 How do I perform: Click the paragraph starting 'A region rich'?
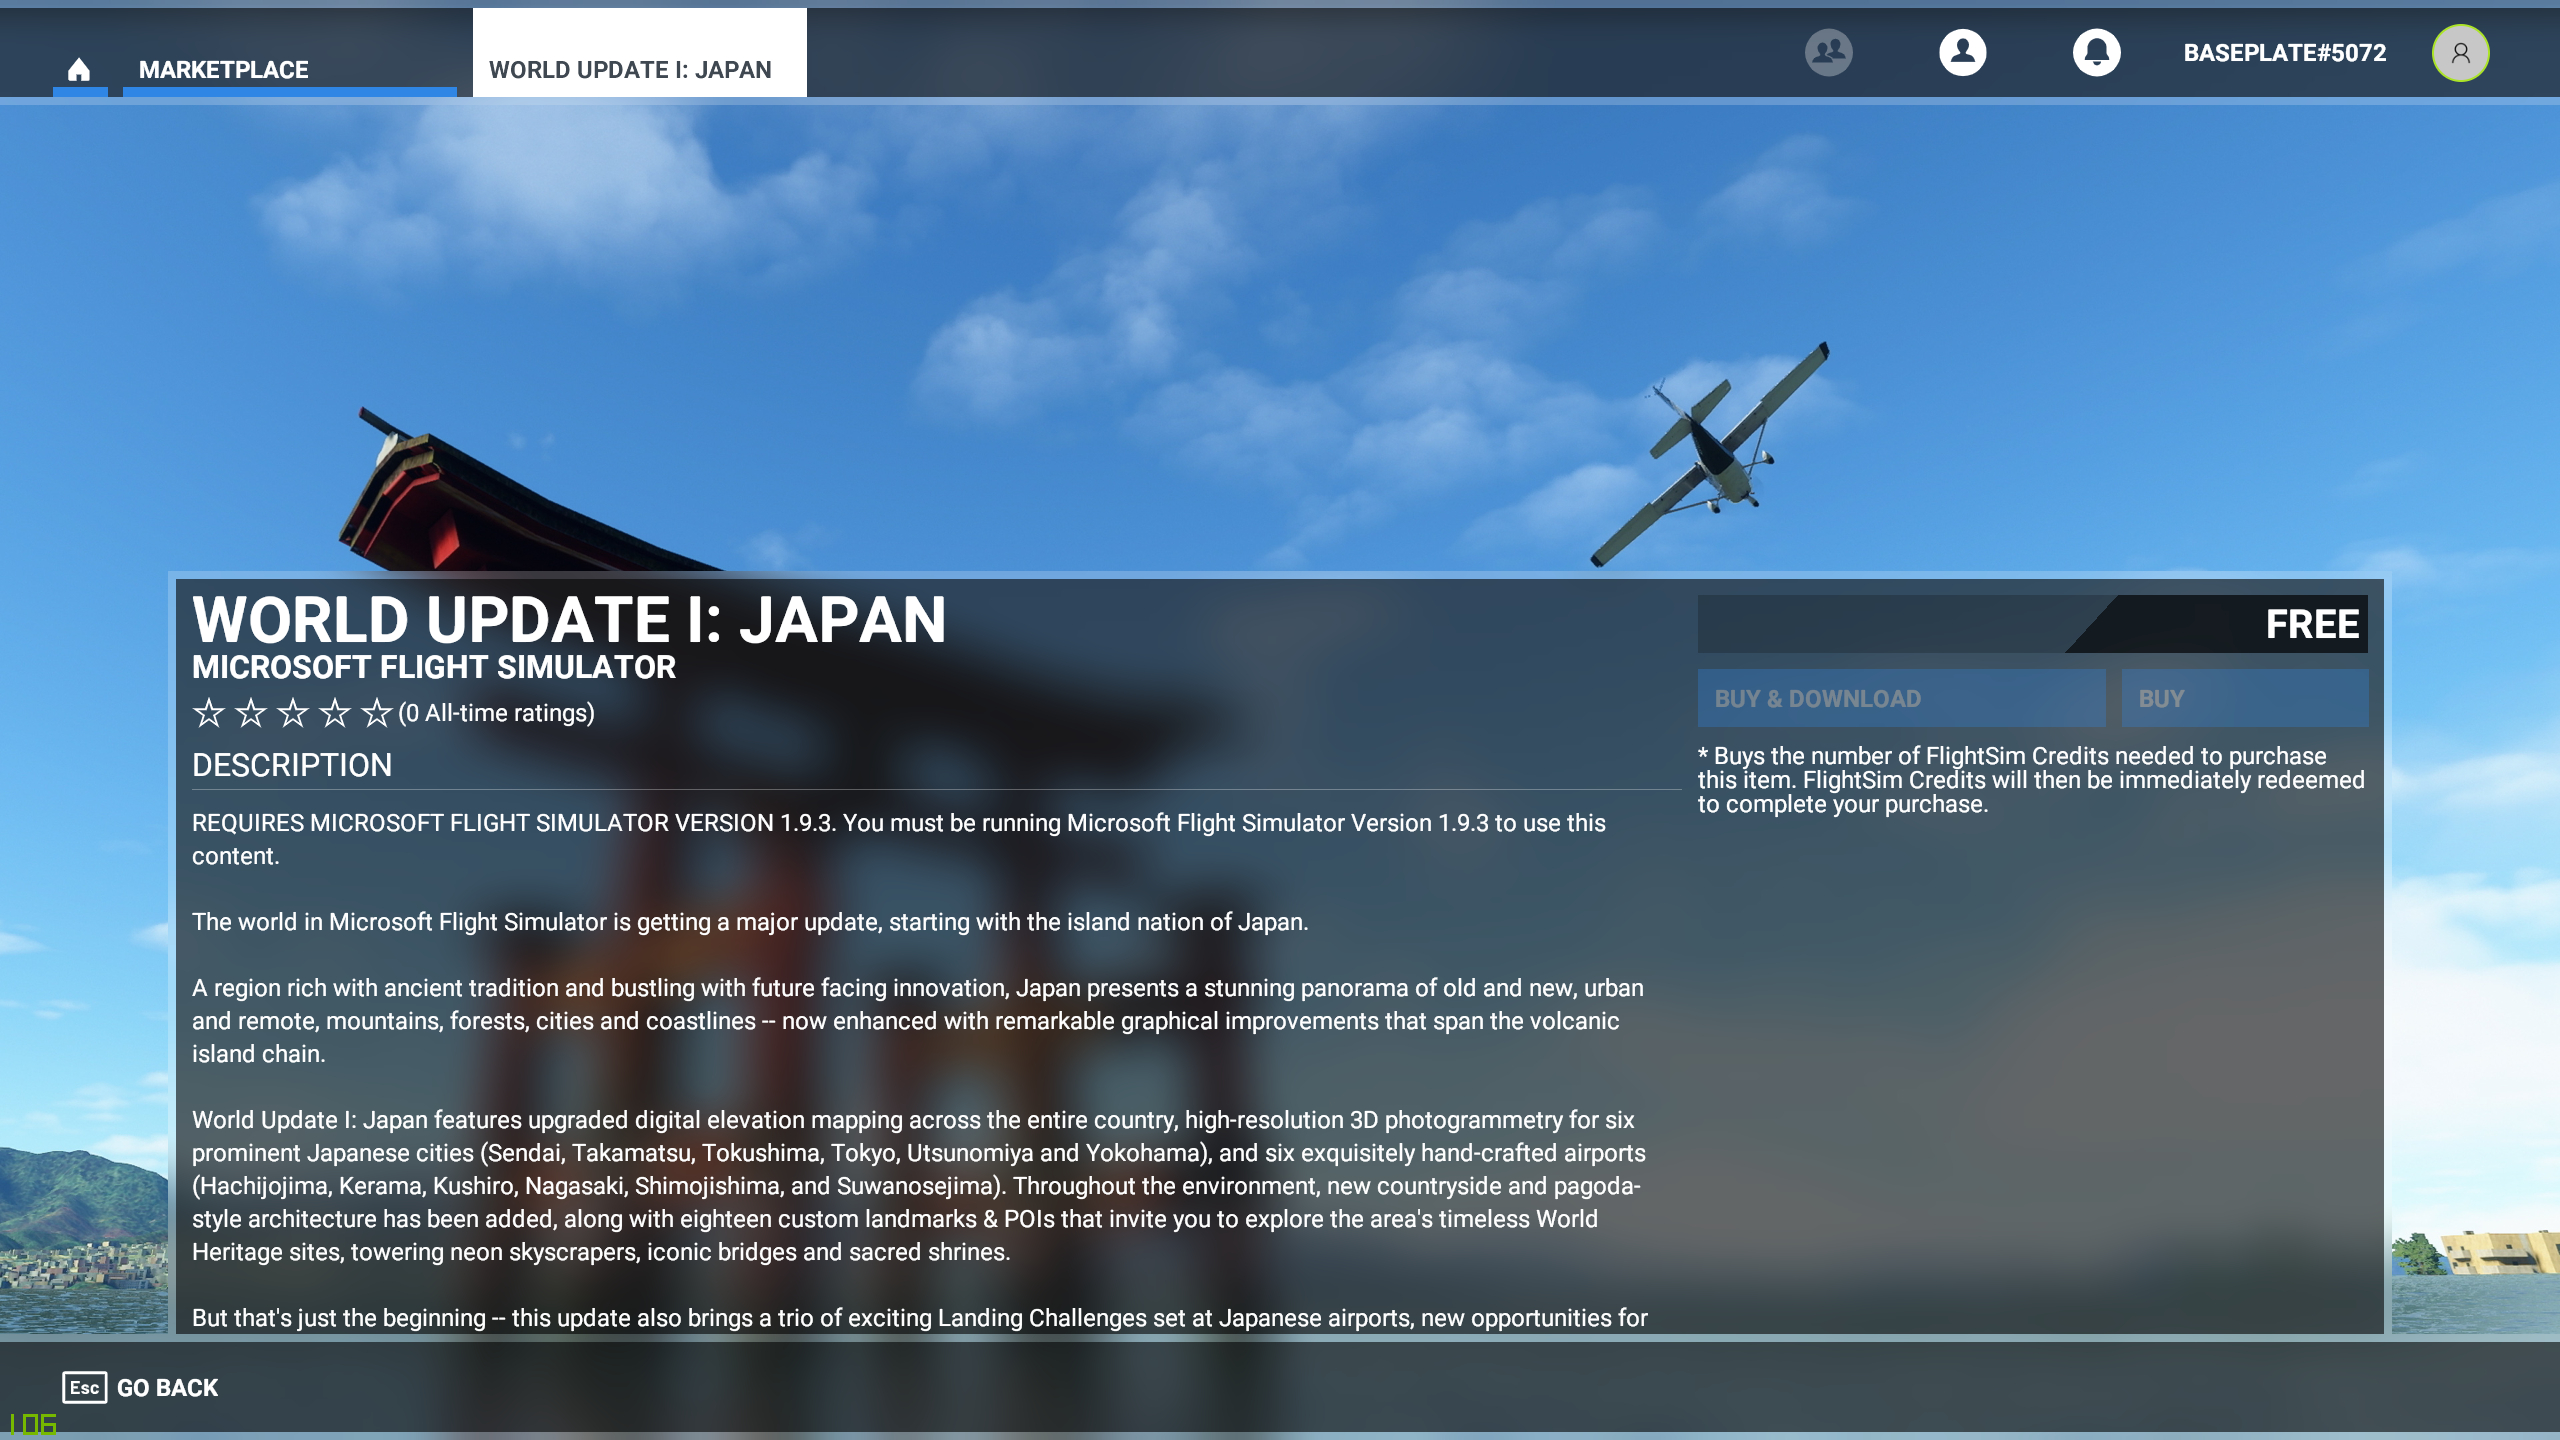click(918, 1020)
